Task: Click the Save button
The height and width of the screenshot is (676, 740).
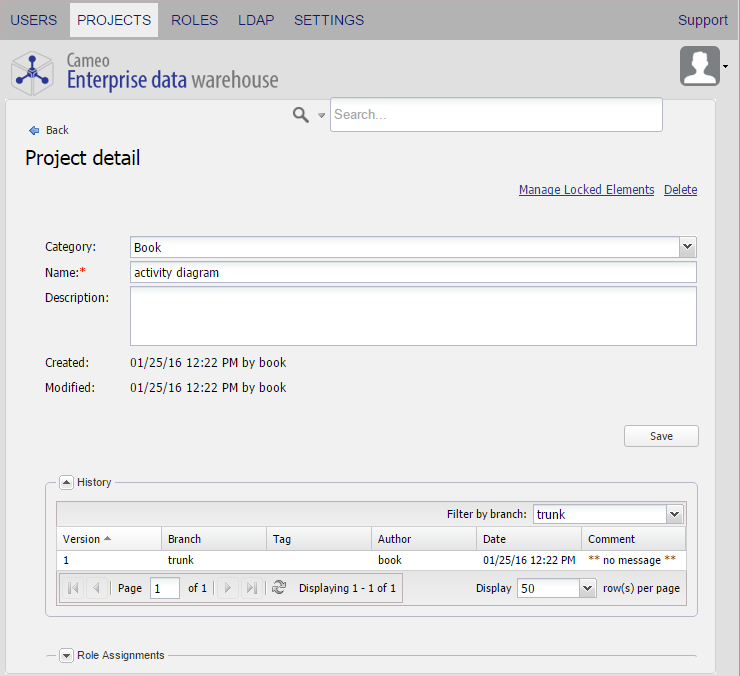Action: coord(661,436)
